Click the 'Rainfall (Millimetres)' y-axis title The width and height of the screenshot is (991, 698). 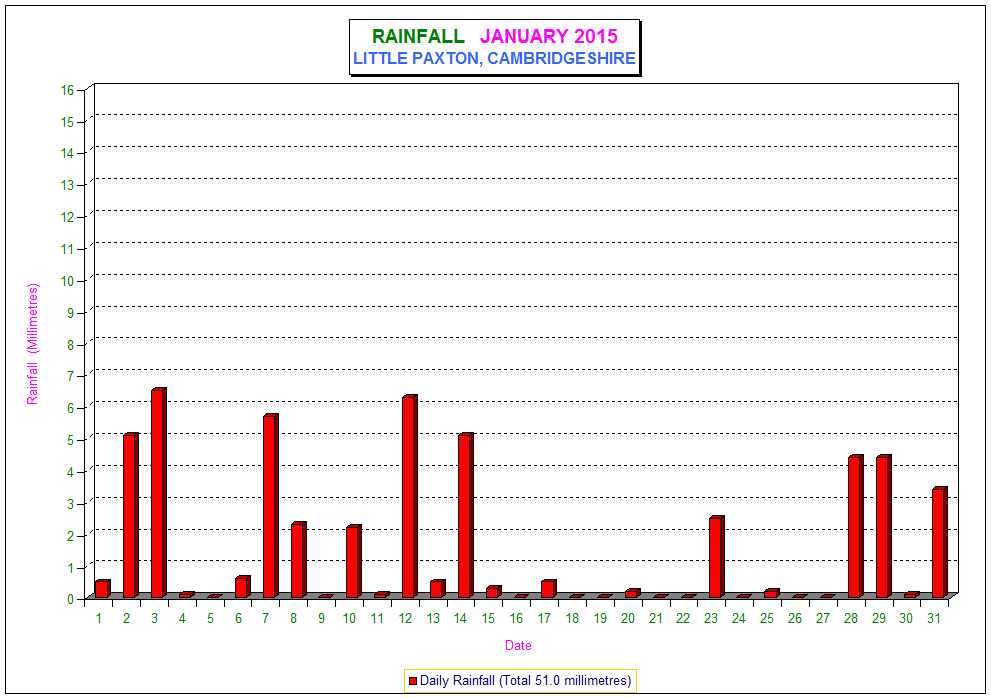(x=32, y=344)
